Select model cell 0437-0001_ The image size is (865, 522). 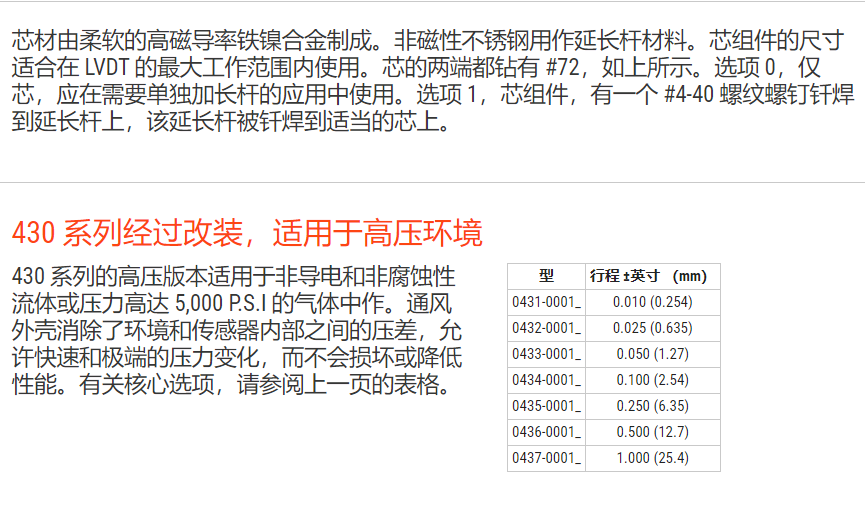[x=546, y=458]
